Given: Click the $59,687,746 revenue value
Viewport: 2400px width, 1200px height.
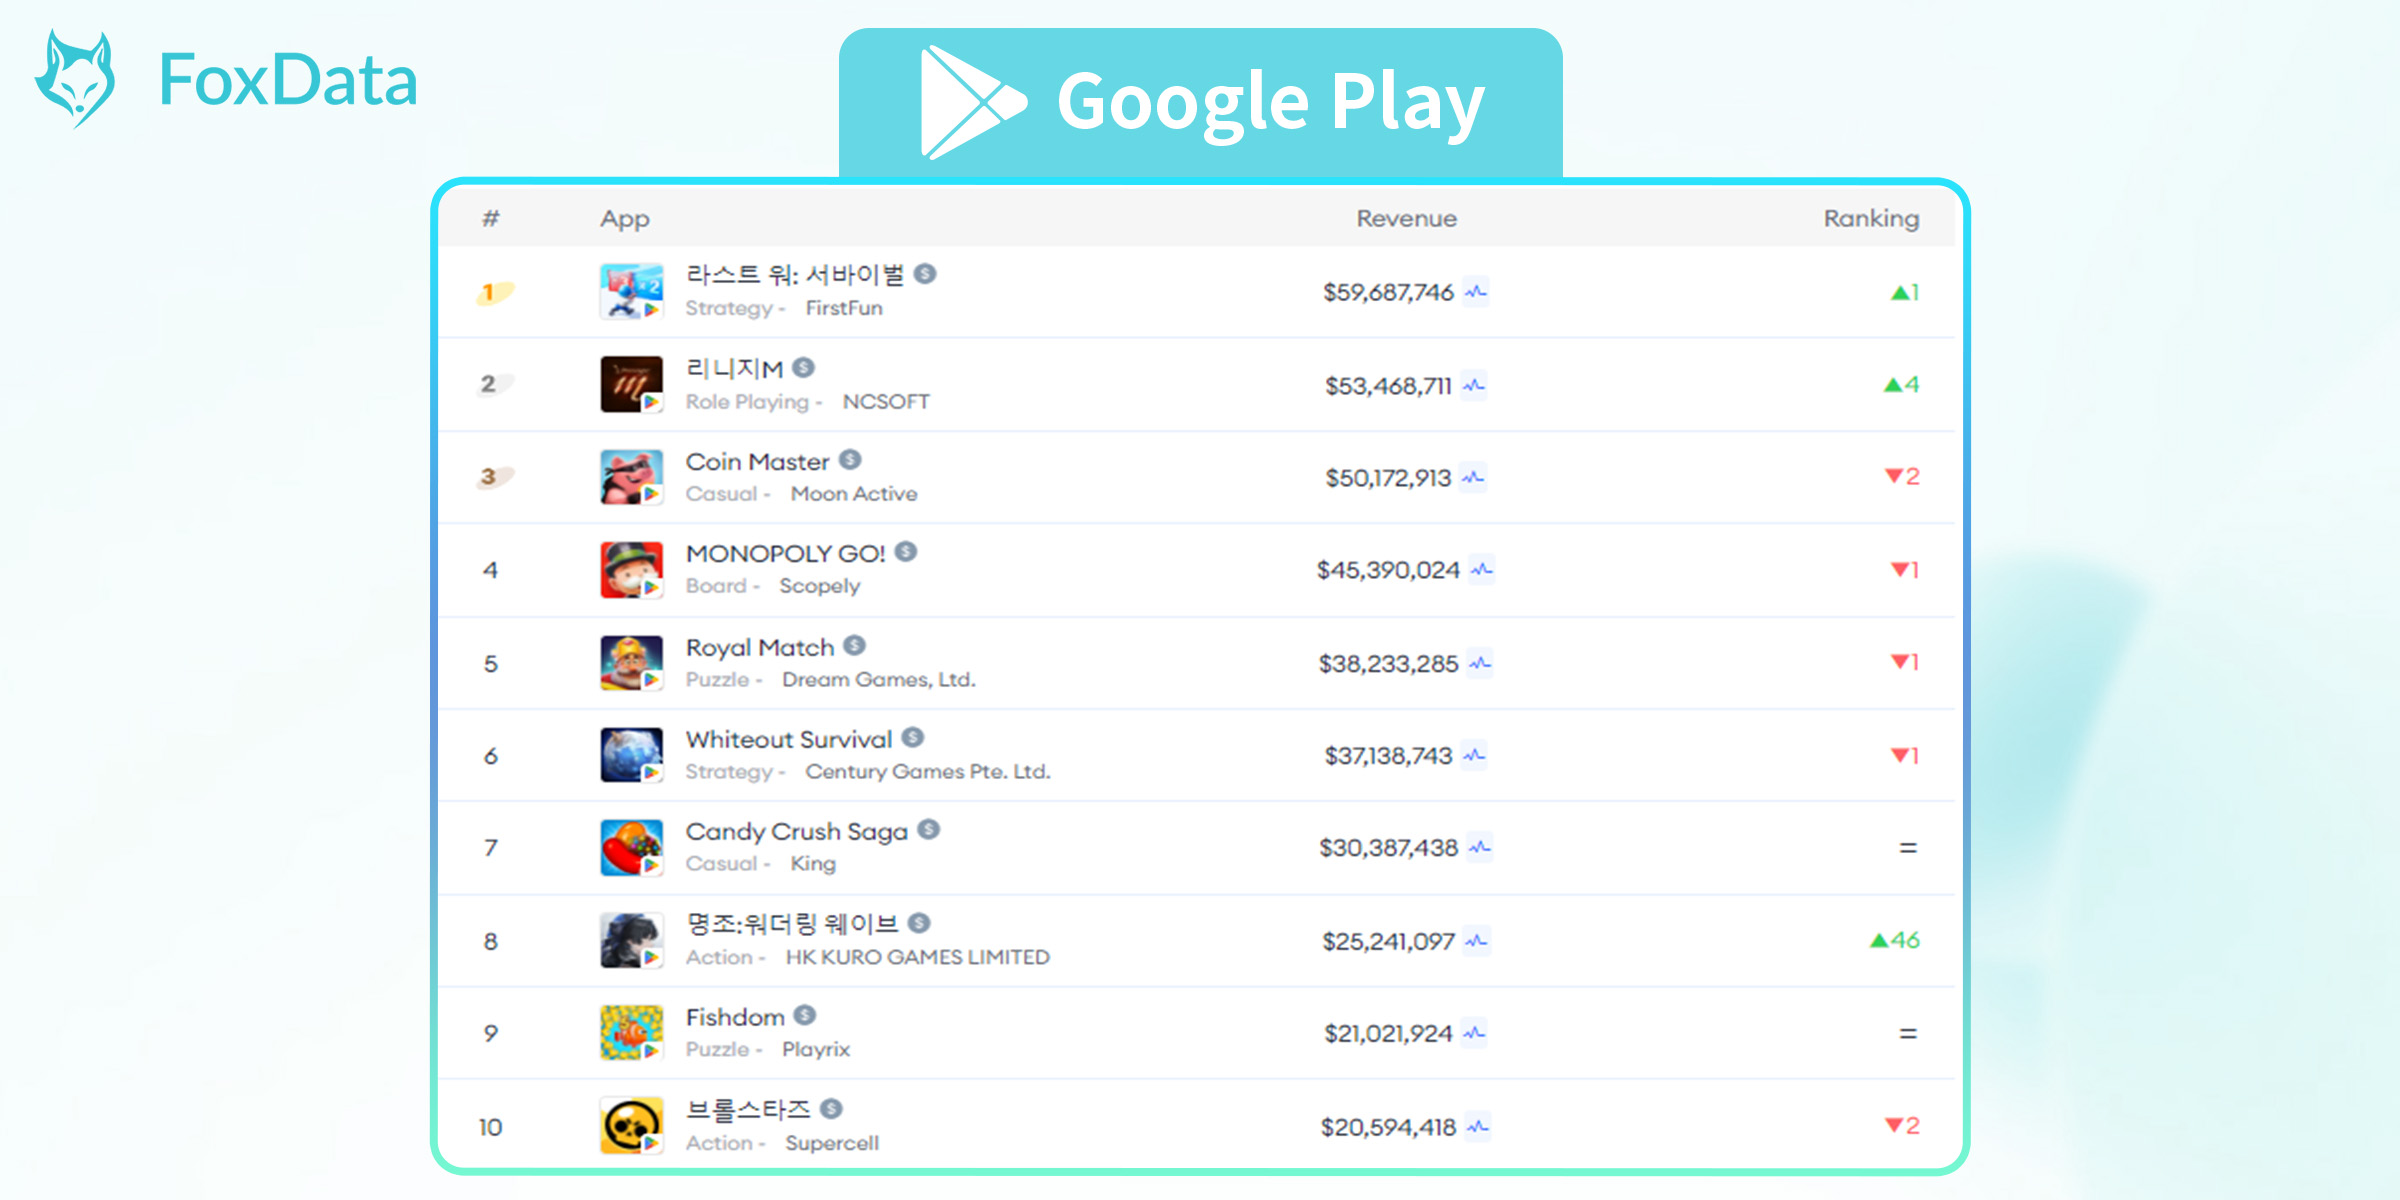Looking at the screenshot, I should pyautogui.click(x=1388, y=292).
